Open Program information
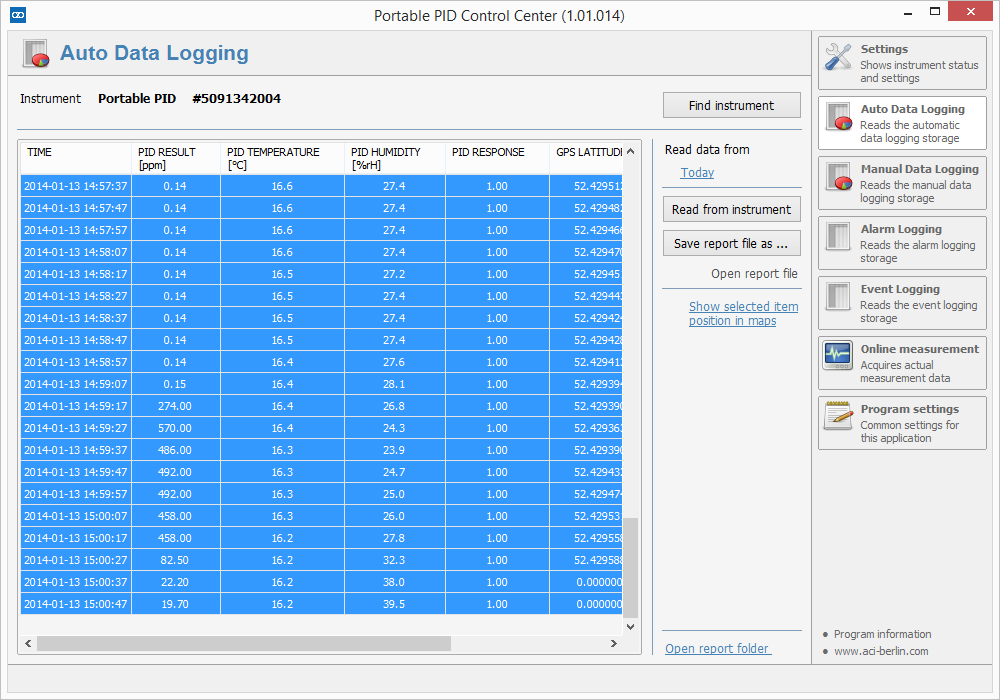Image resolution: width=1000 pixels, height=700 pixels. click(x=882, y=634)
